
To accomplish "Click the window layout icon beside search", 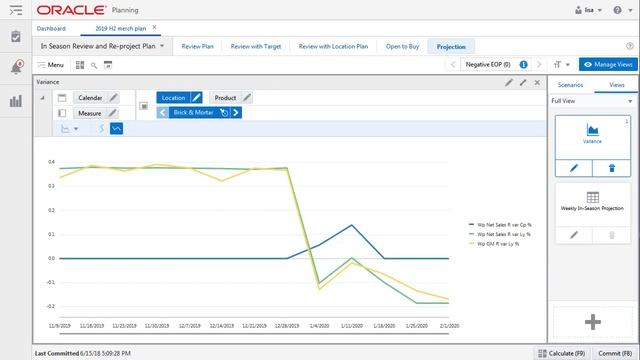I will (x=108, y=65).
